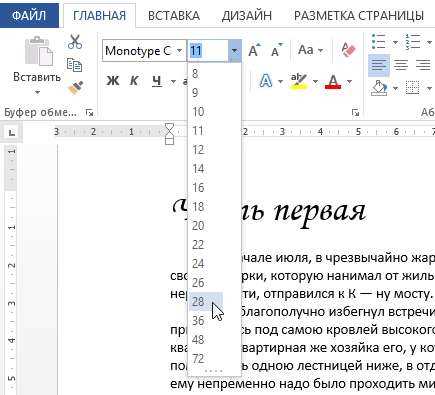Click the Paste clipboard icon

click(x=39, y=51)
